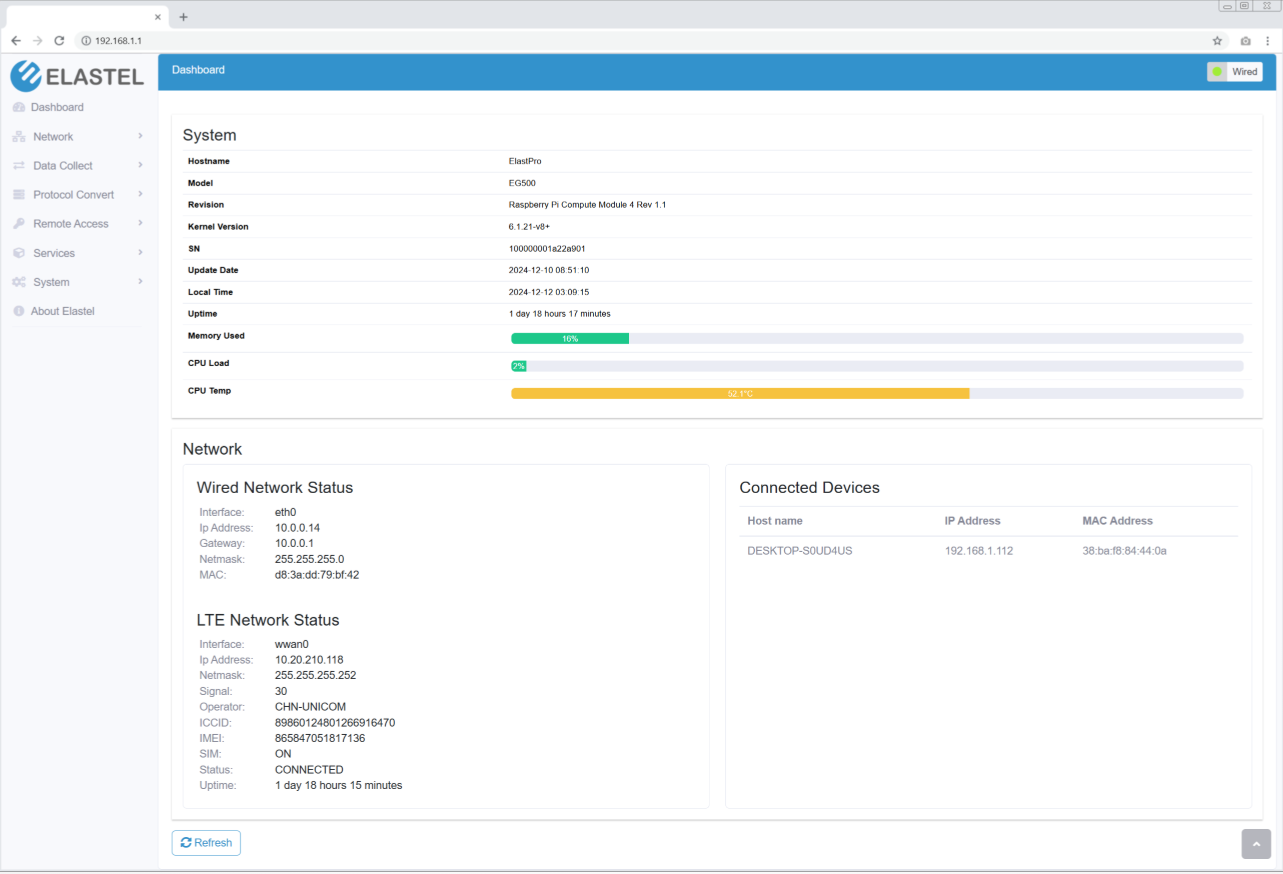The width and height of the screenshot is (1283, 874).
Task: Click the Refresh button
Action: (x=206, y=843)
